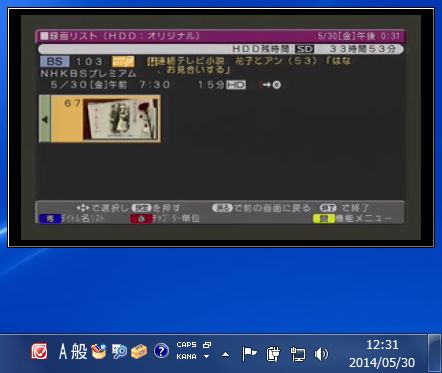Screen dimensions: 442x373
Task: Expand the language bar options down arrow
Action: 207,357
